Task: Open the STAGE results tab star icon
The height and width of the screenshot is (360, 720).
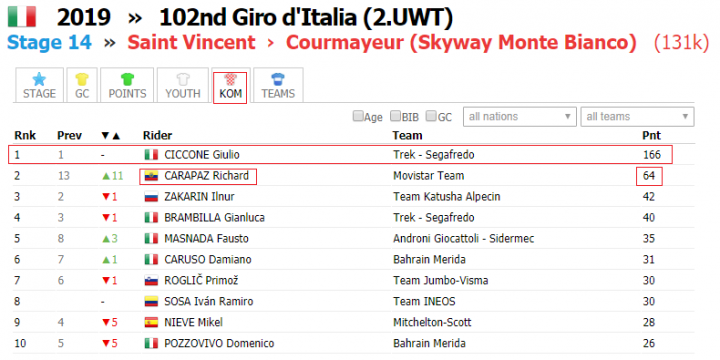Action: (39, 79)
